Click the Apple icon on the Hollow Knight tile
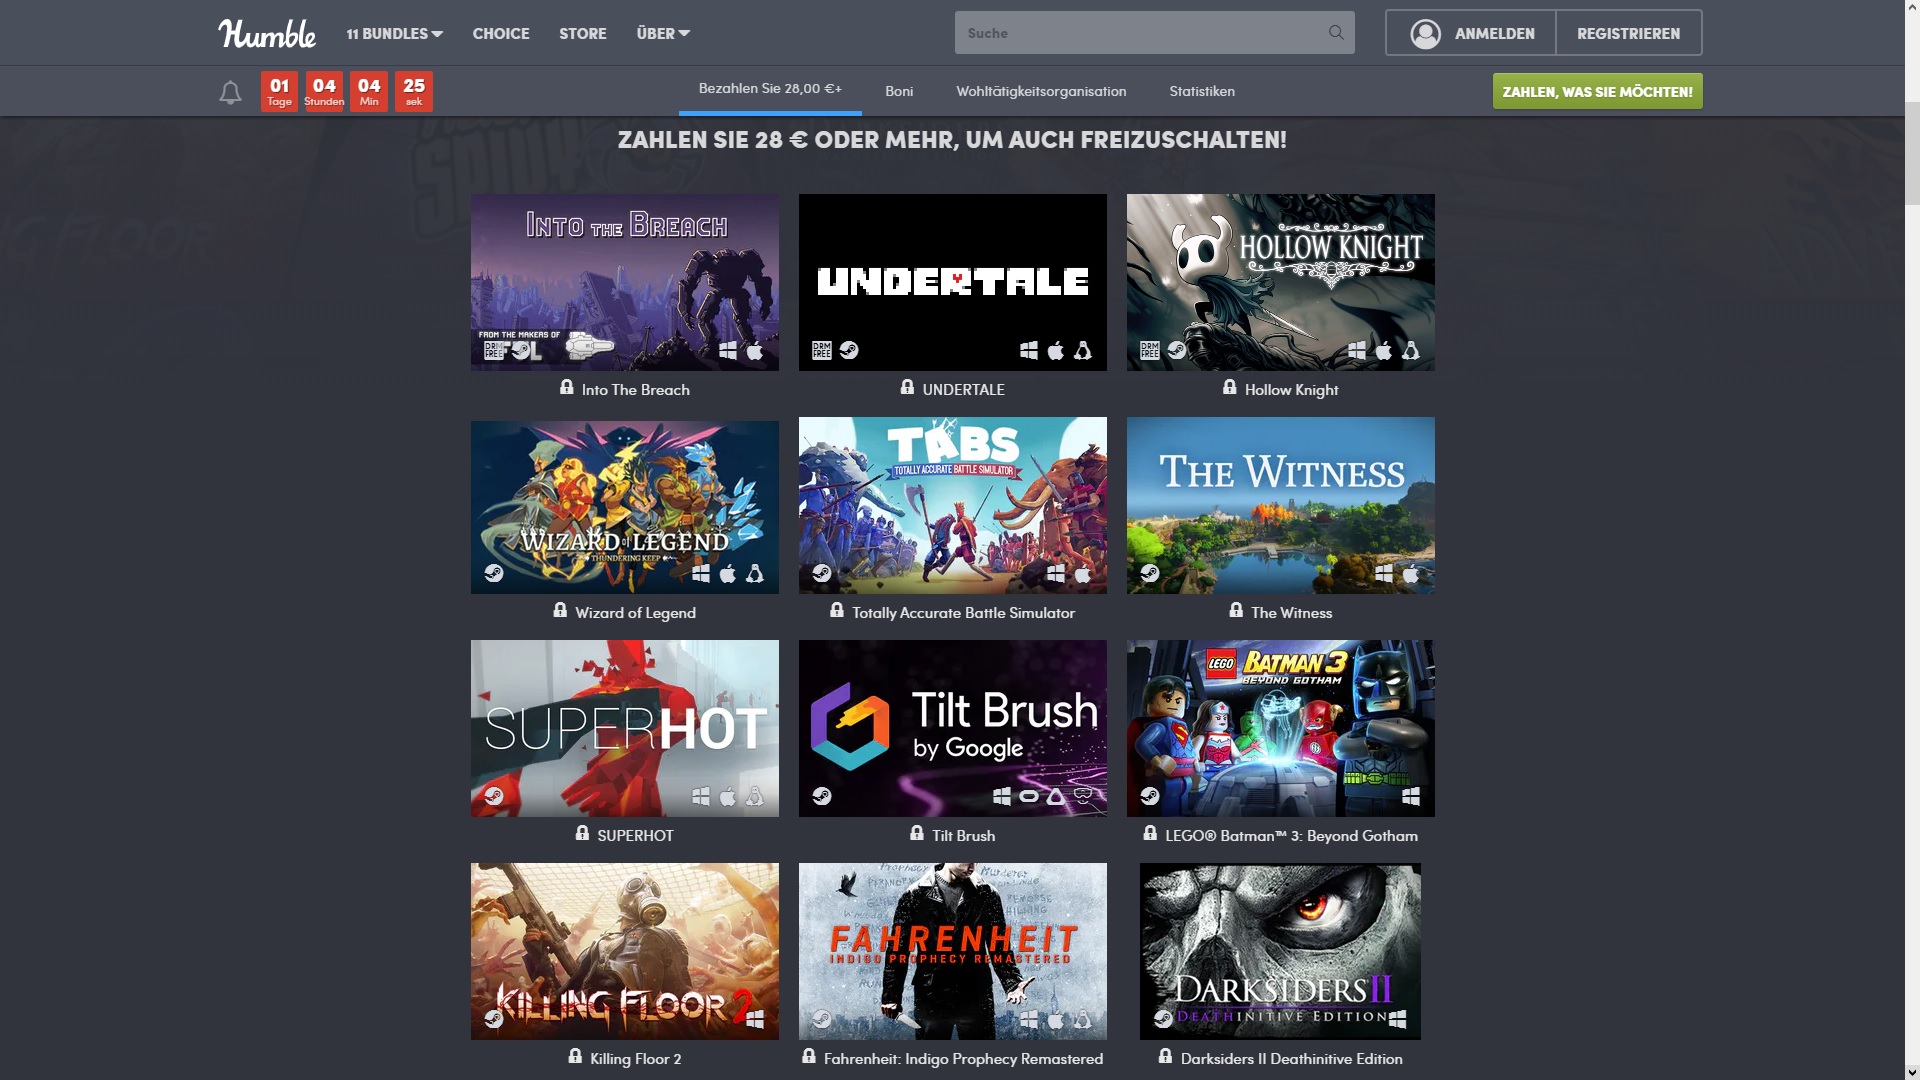Screen dimensions: 1920x1080 pos(1384,350)
